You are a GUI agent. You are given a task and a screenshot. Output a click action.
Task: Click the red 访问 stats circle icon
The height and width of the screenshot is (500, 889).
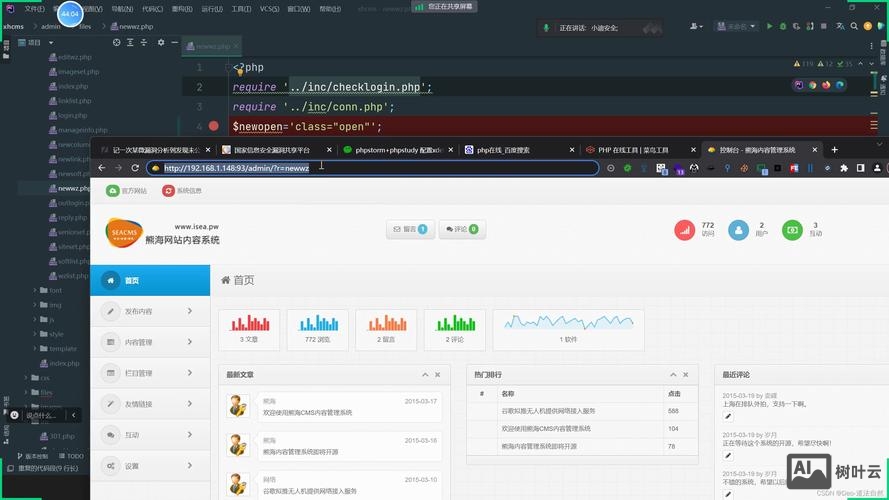point(684,230)
